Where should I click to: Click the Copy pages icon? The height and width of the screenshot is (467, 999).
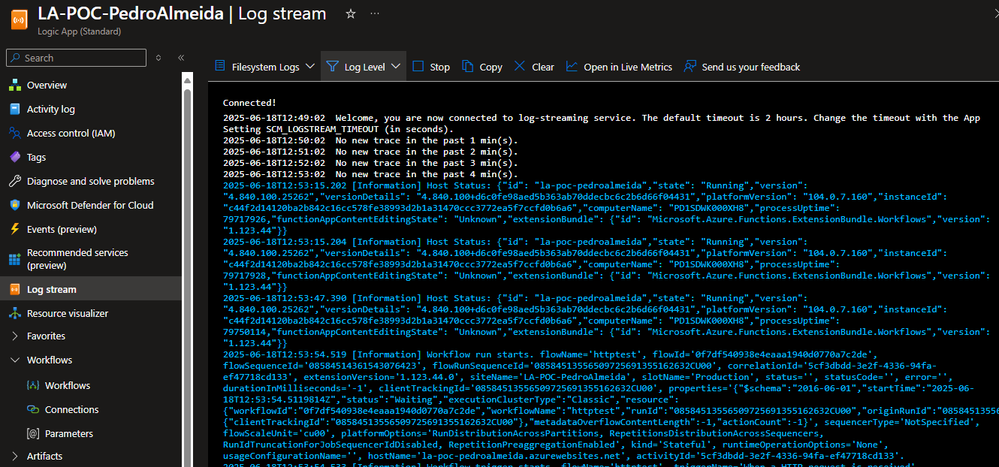468,66
